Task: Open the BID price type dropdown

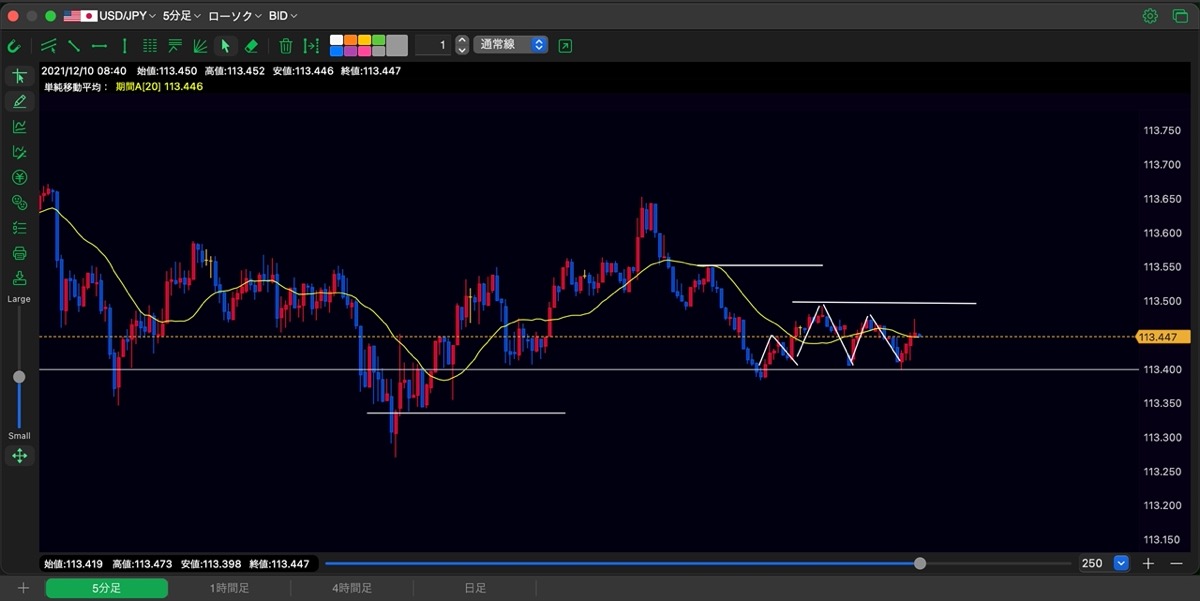Action: pos(283,16)
